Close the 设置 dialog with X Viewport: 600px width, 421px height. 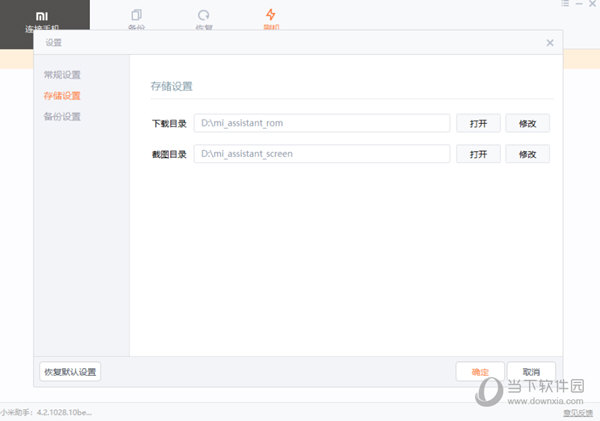550,43
